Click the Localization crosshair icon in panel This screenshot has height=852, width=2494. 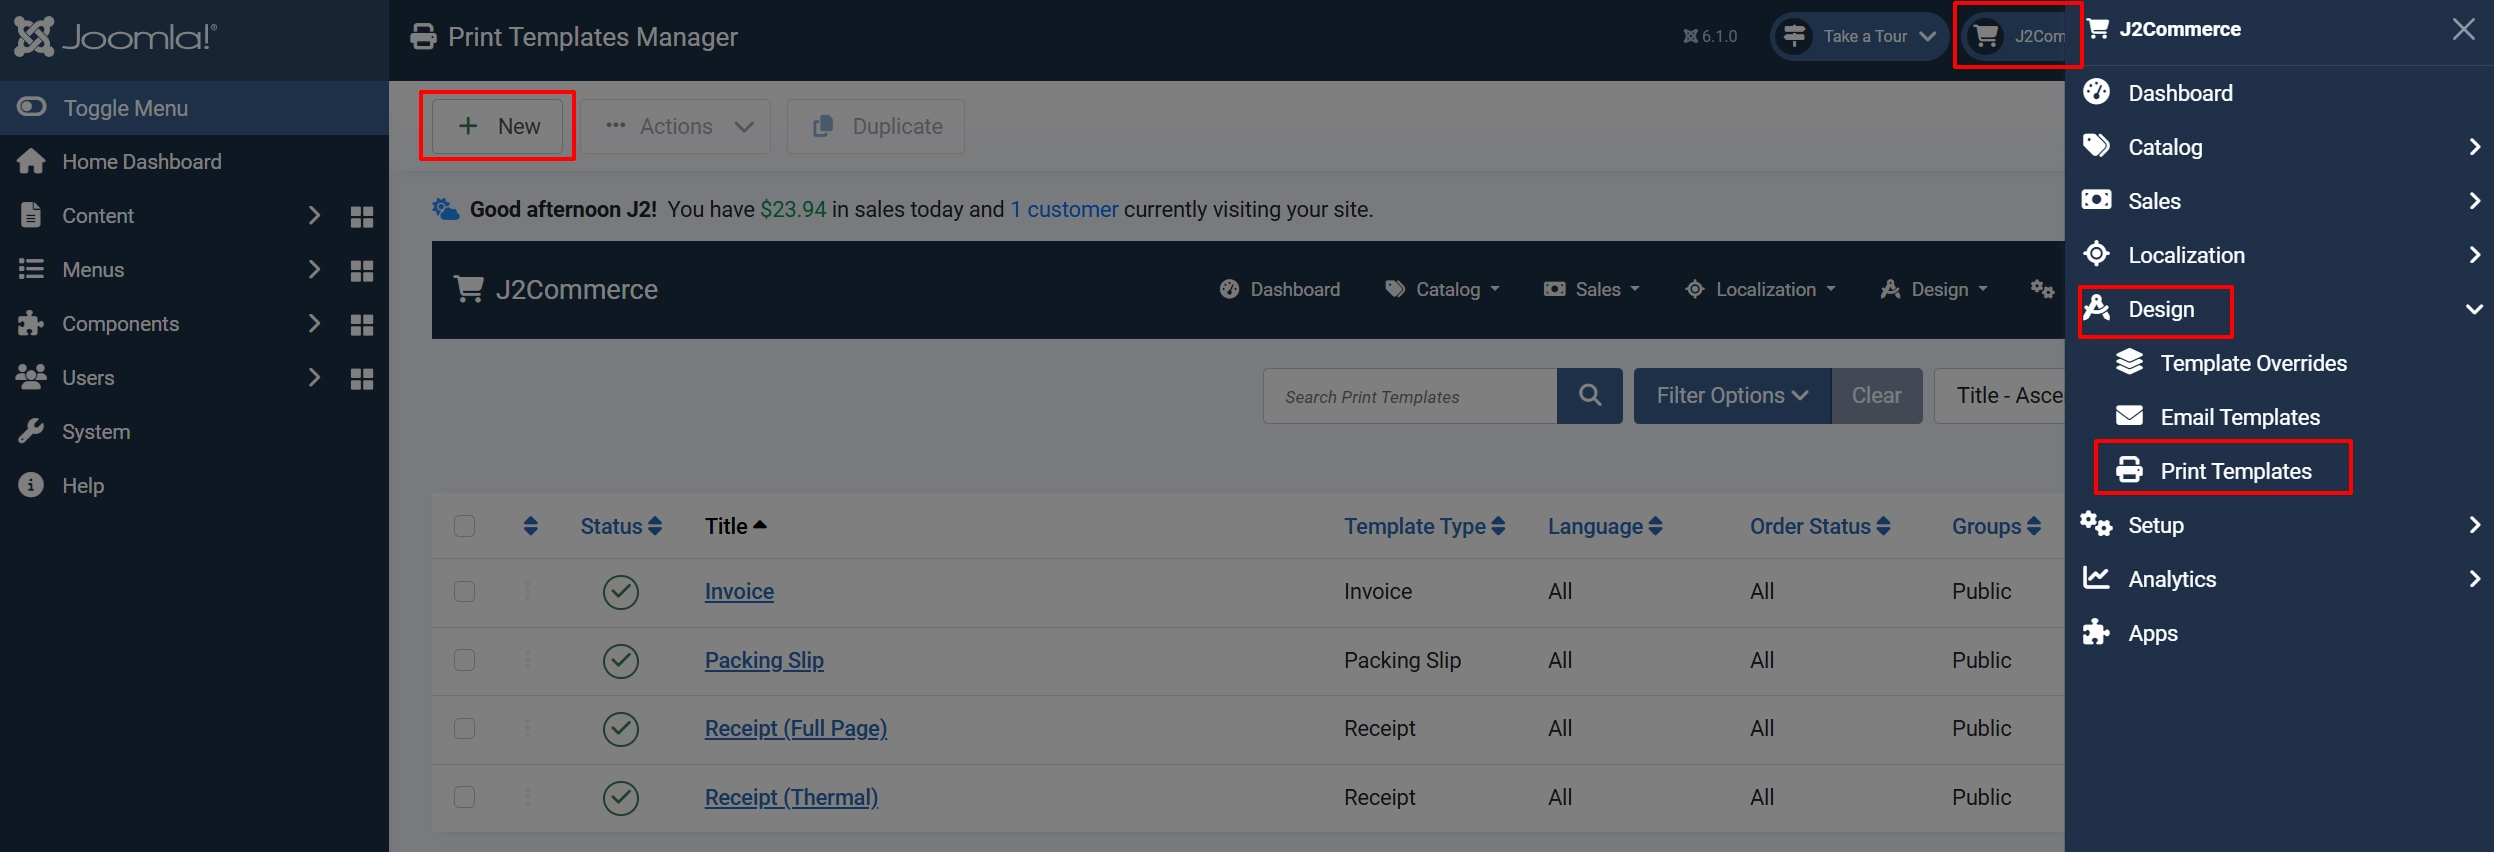(2096, 254)
